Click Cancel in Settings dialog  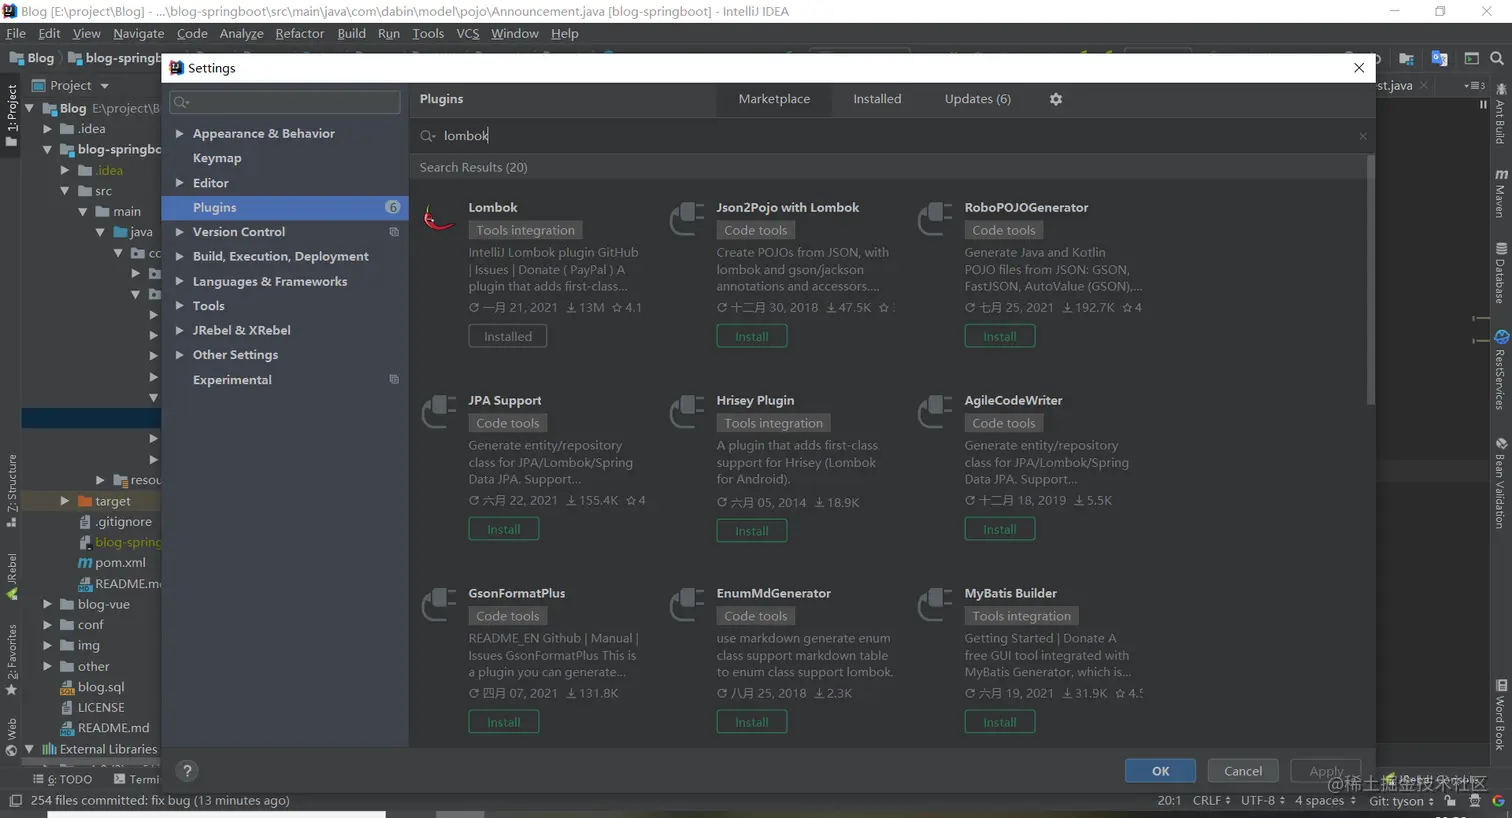point(1243,771)
